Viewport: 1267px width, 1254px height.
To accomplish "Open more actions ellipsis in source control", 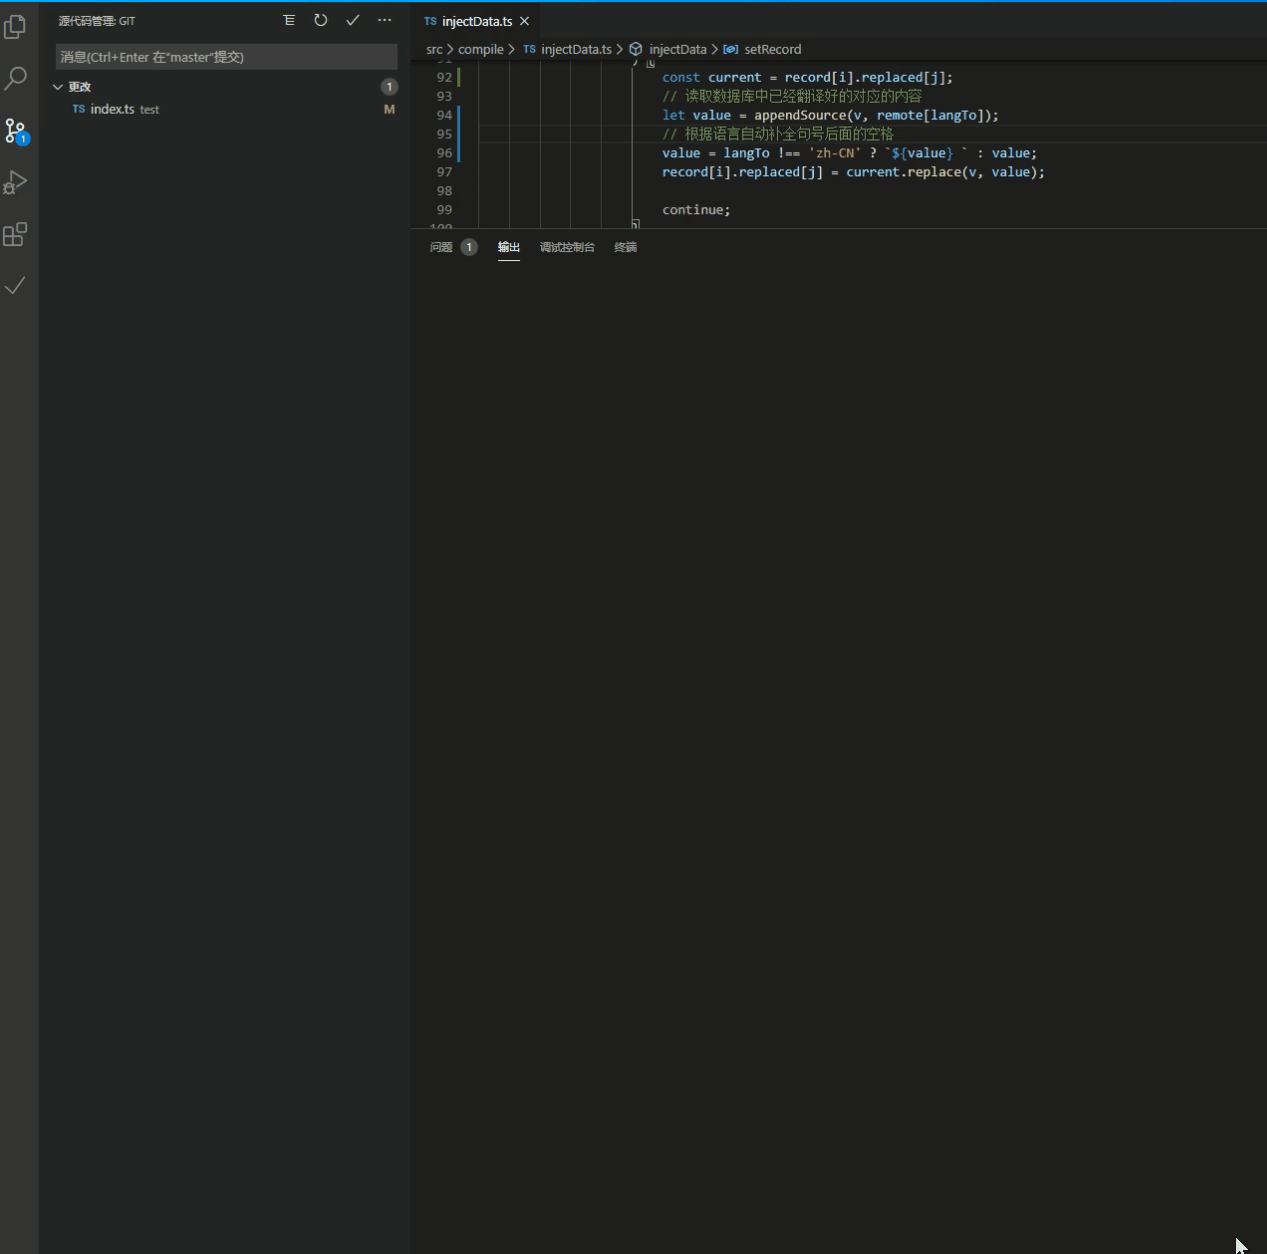I will point(385,20).
